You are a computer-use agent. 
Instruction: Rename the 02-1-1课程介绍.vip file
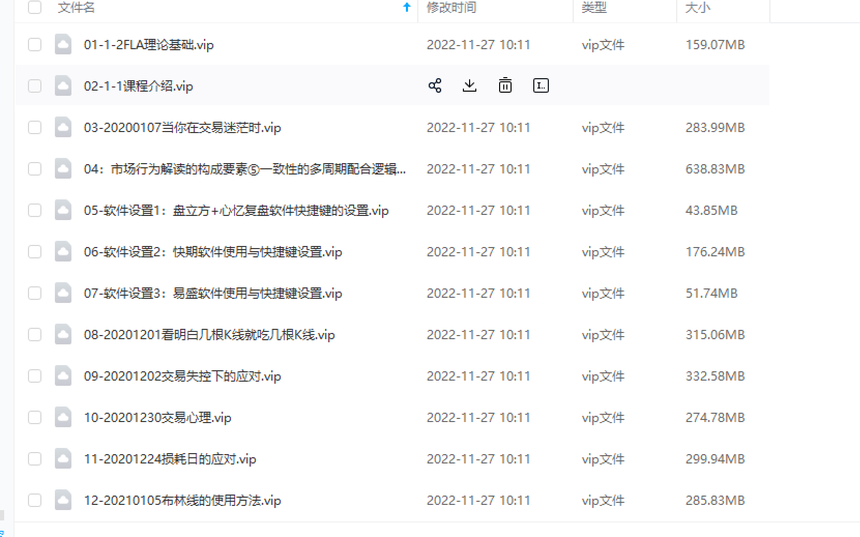click(541, 86)
